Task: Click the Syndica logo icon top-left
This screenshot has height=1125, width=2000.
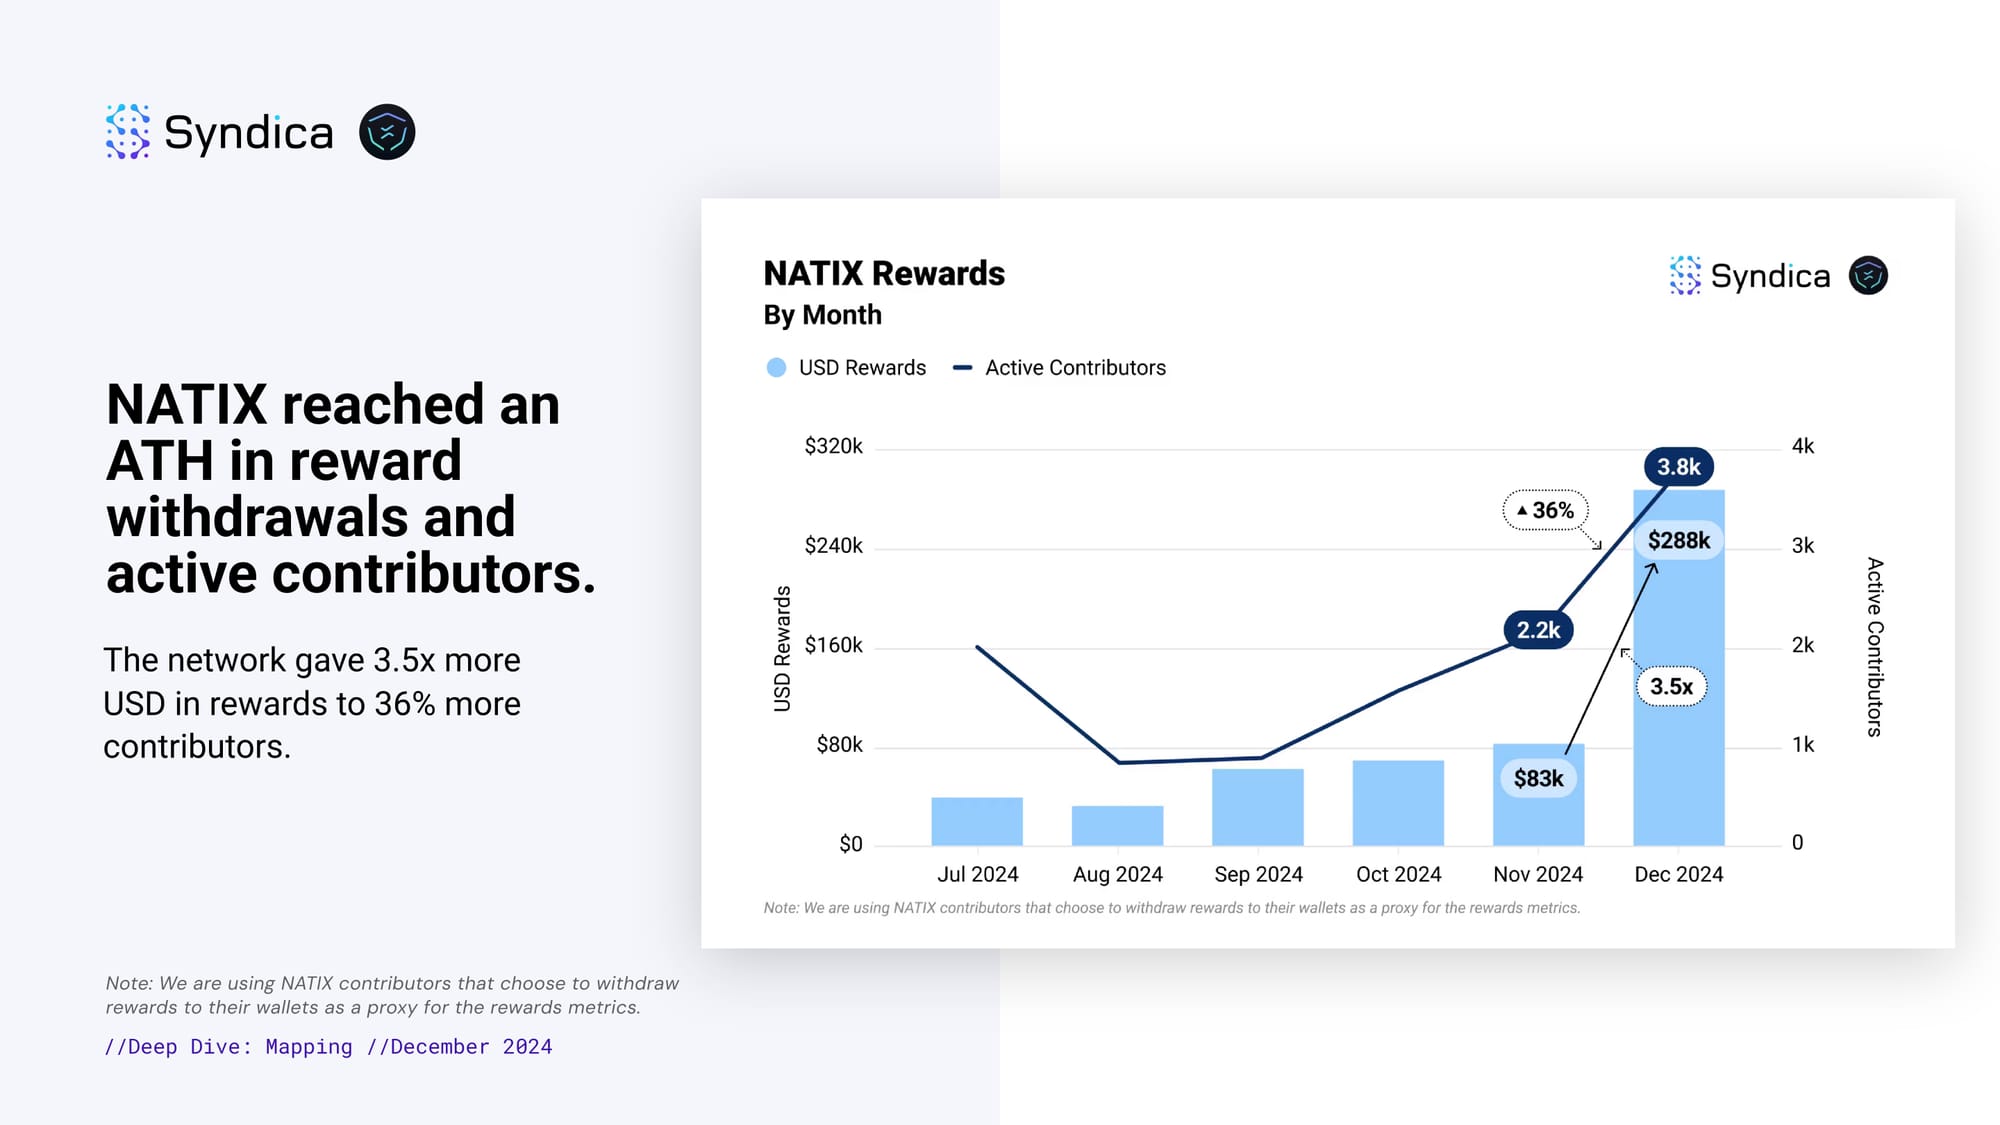Action: tap(128, 132)
